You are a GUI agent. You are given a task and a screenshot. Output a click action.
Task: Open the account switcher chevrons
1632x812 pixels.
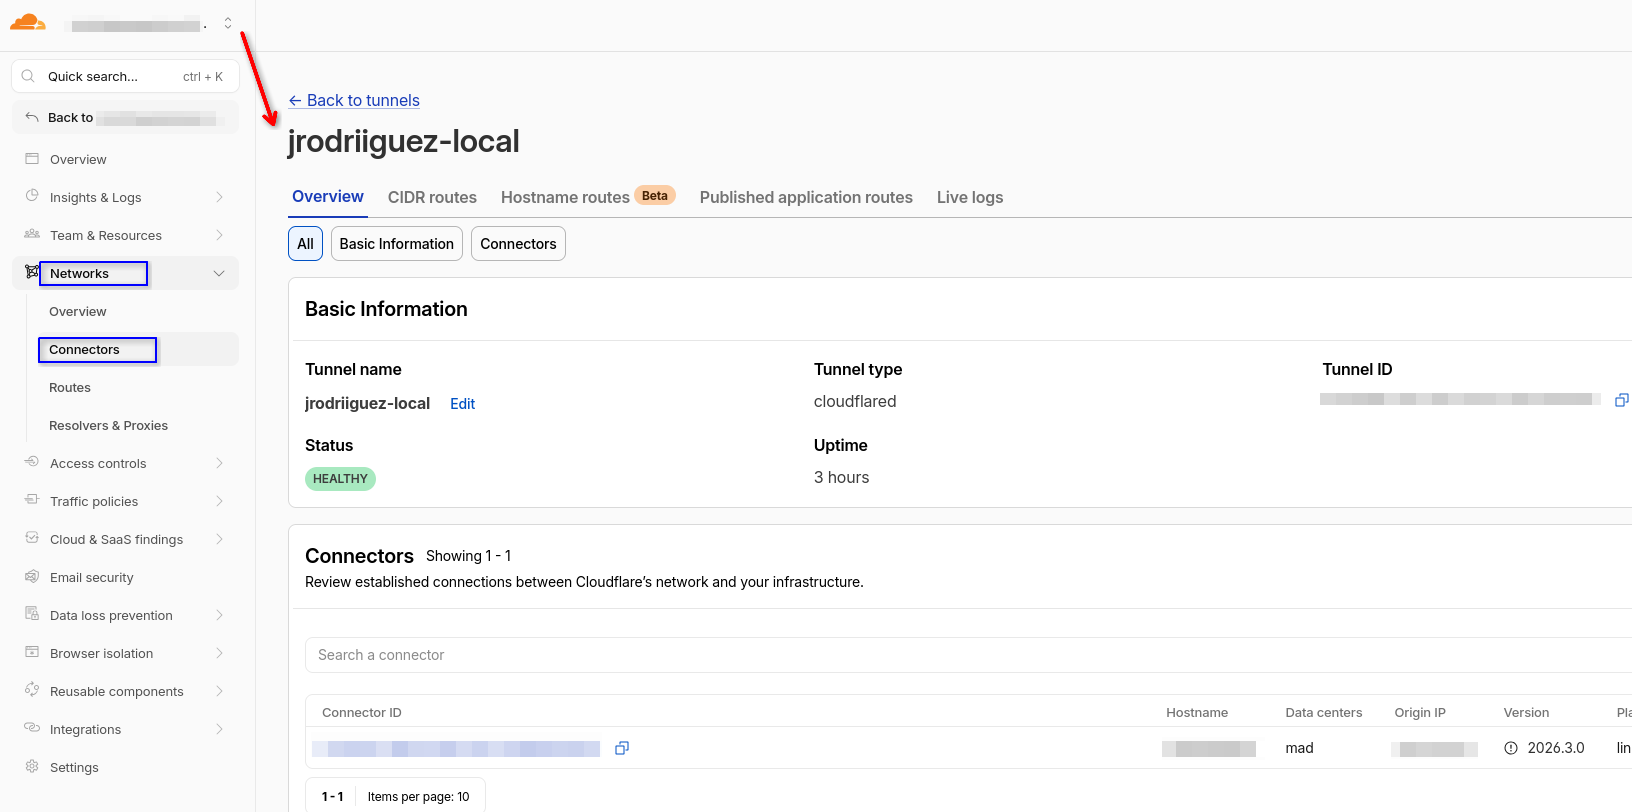228,23
